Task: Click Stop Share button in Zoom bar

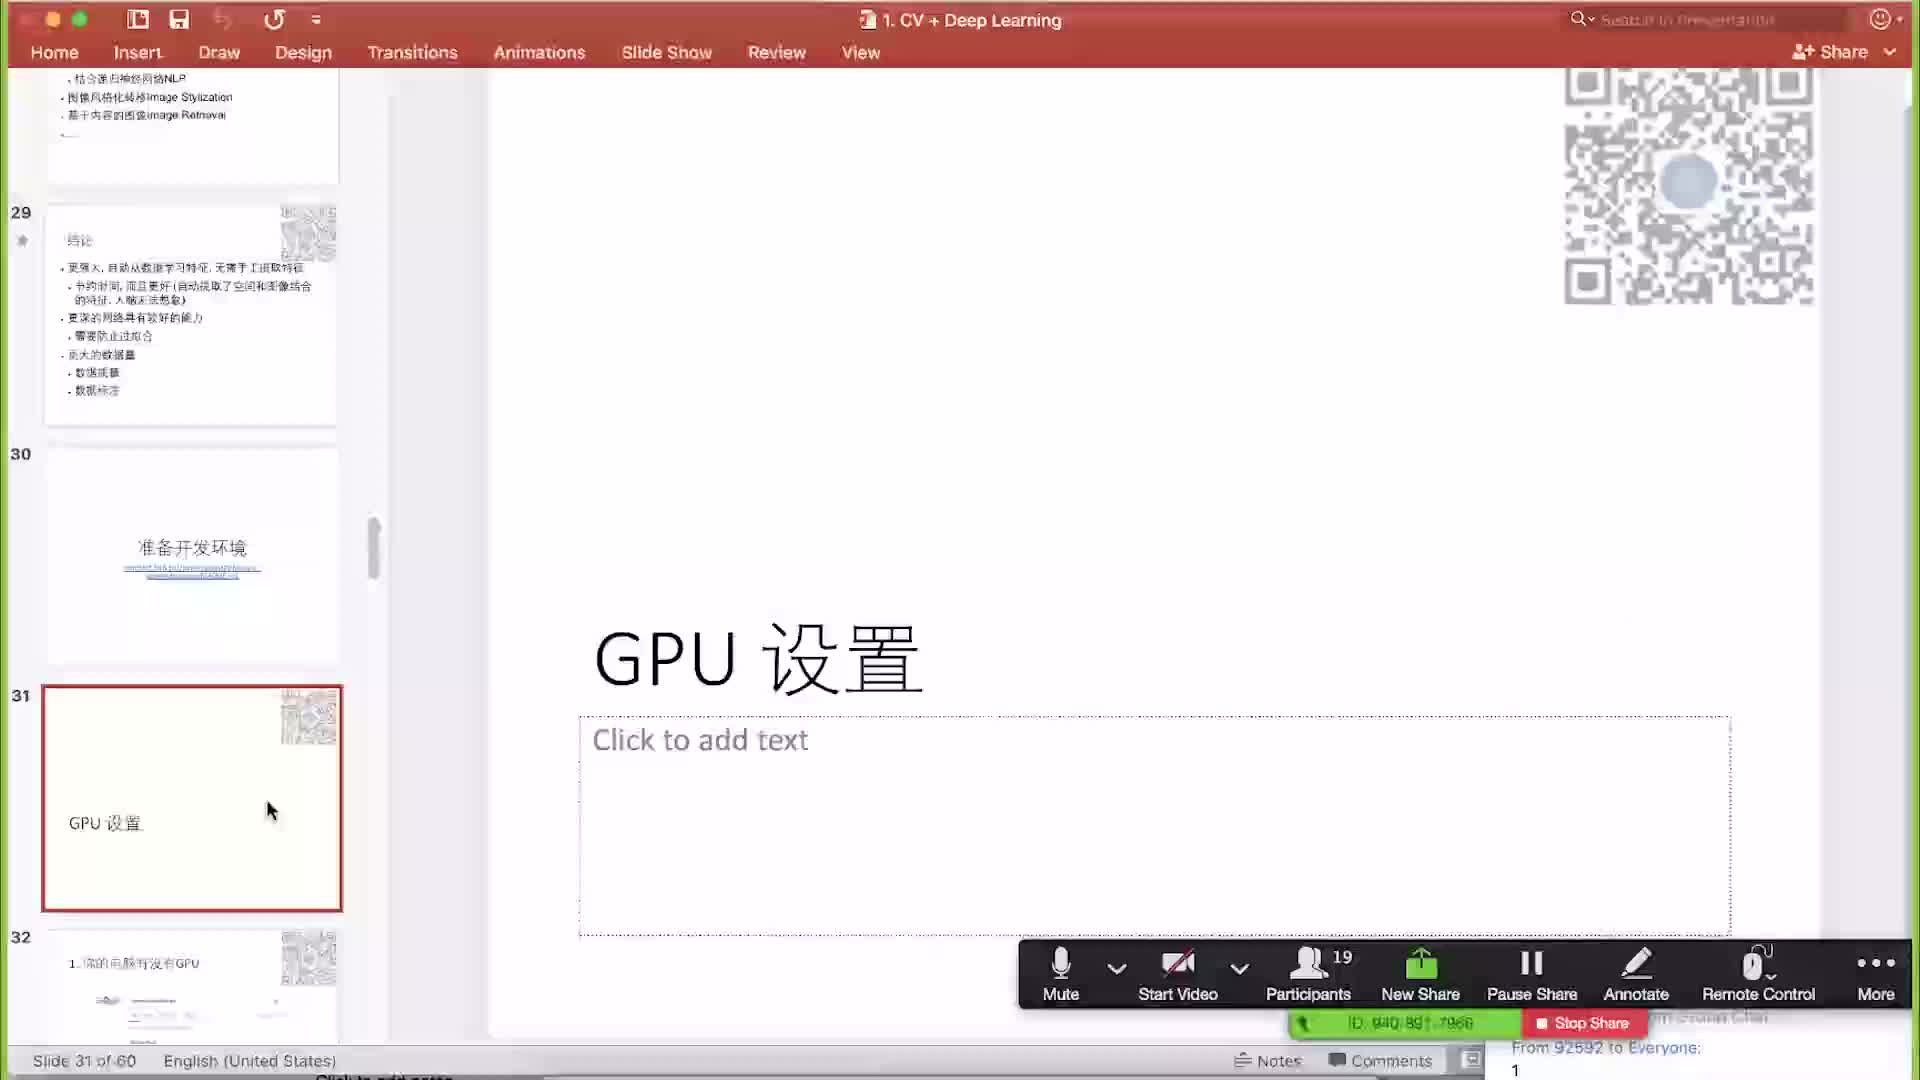Action: tap(1582, 1022)
